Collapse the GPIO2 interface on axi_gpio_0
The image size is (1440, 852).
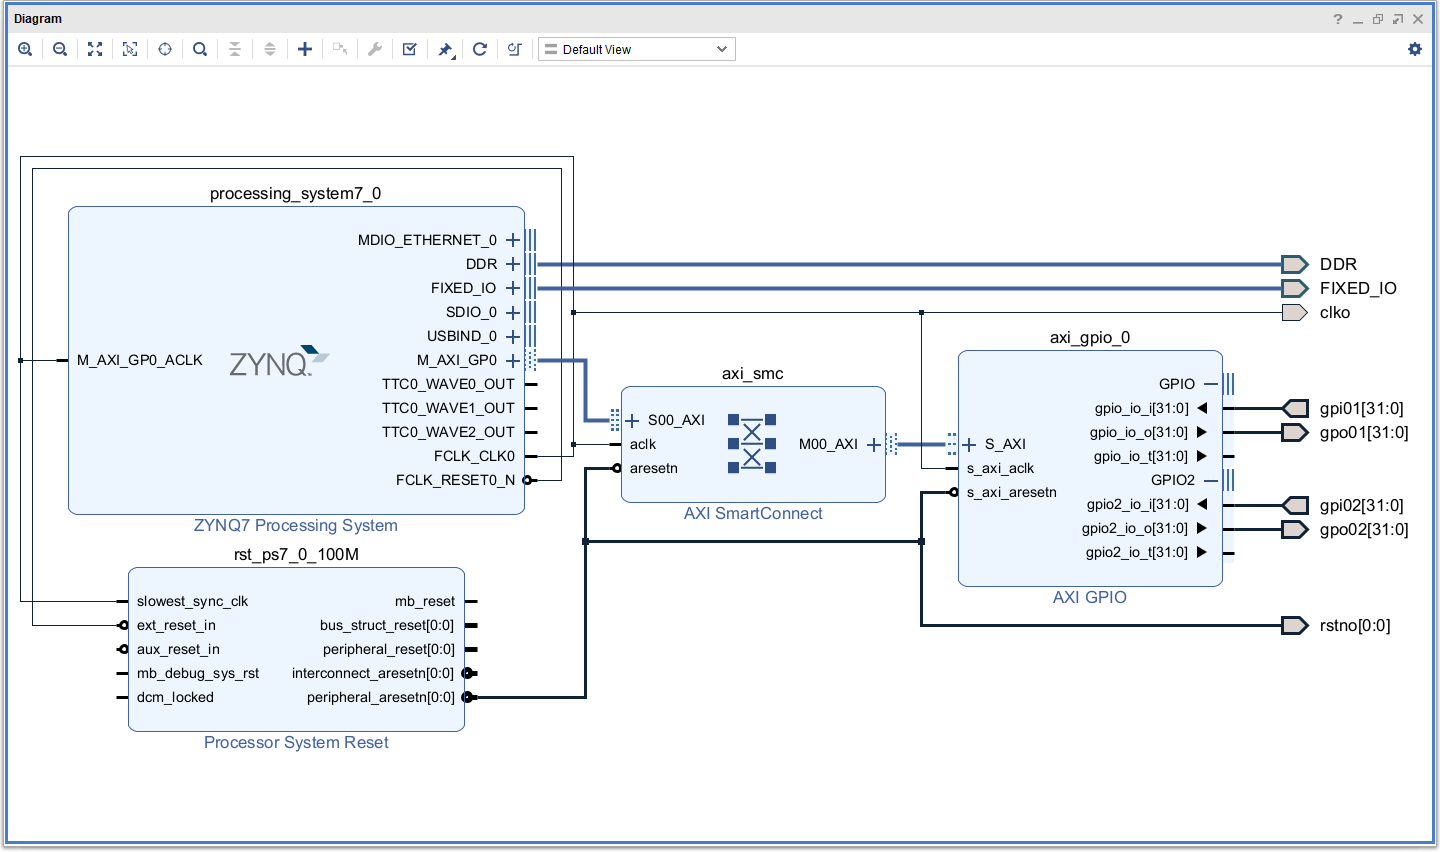1210,480
